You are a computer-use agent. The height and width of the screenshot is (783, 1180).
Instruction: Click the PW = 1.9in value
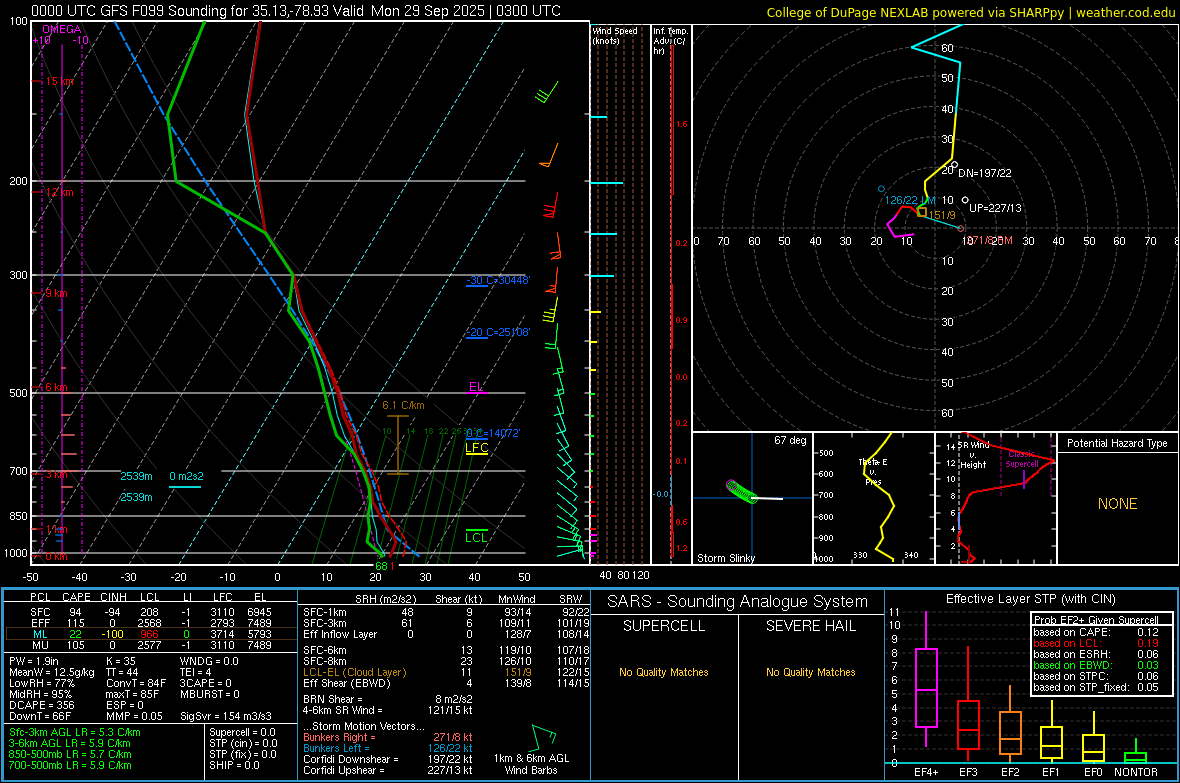[34, 661]
